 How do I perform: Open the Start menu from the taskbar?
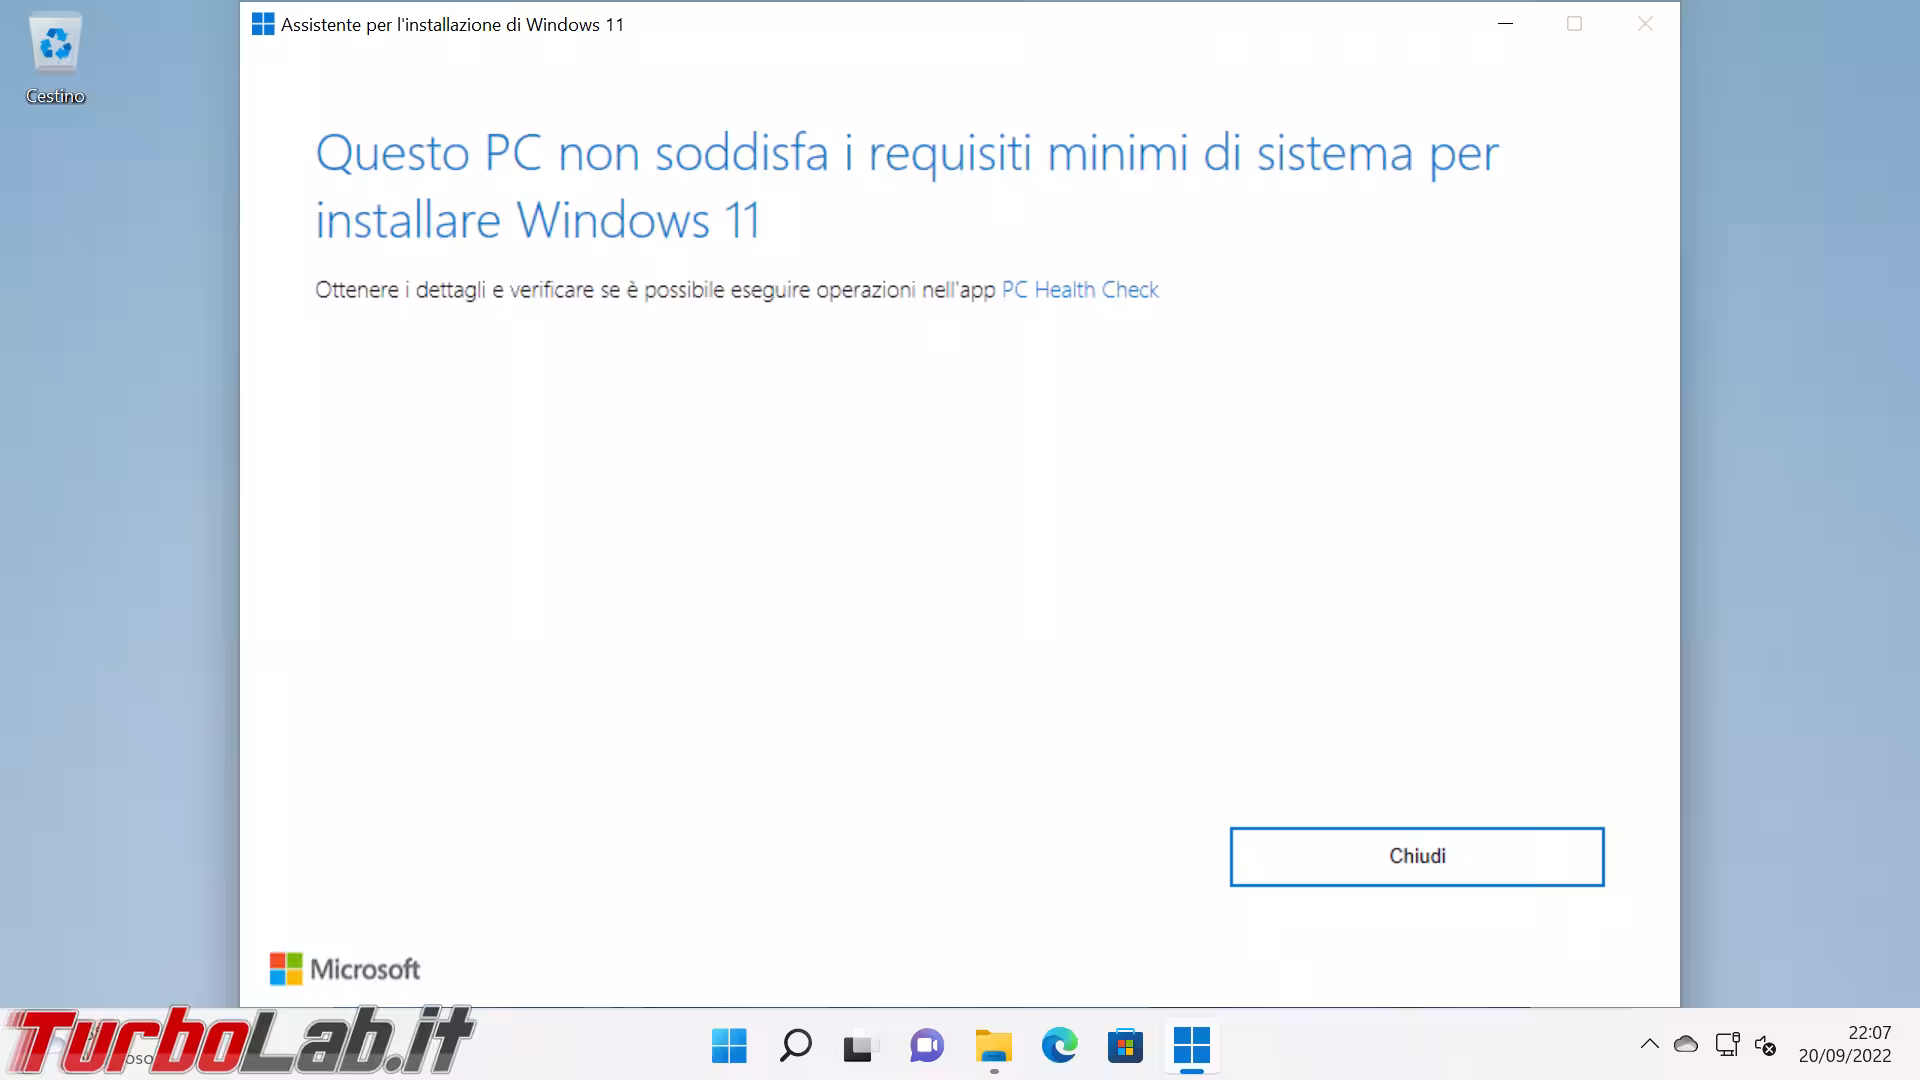click(x=729, y=1046)
